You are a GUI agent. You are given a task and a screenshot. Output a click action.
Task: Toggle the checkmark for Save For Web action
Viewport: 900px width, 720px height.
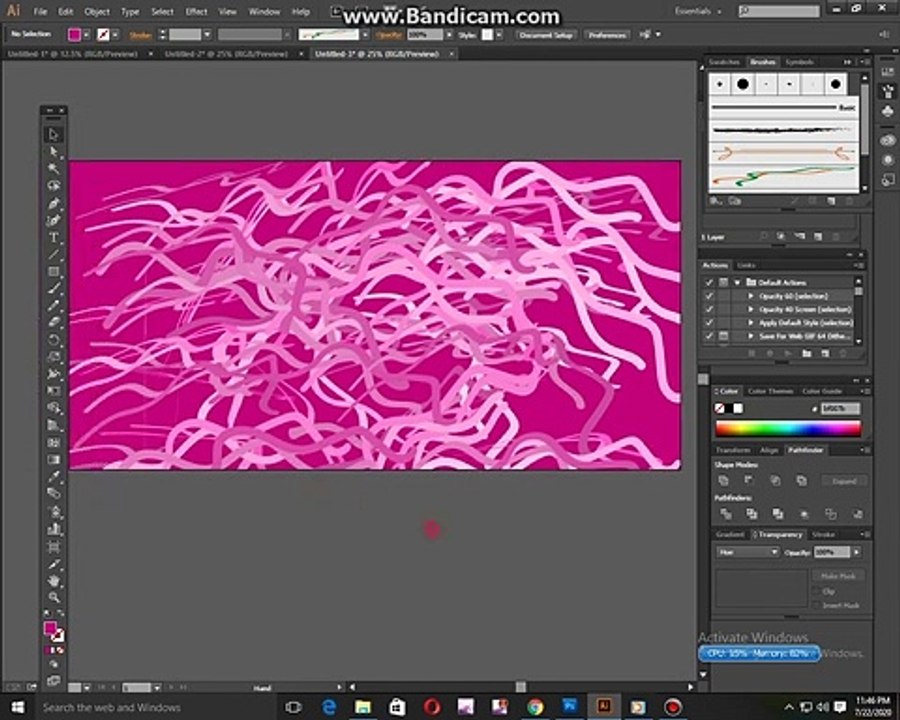(709, 336)
